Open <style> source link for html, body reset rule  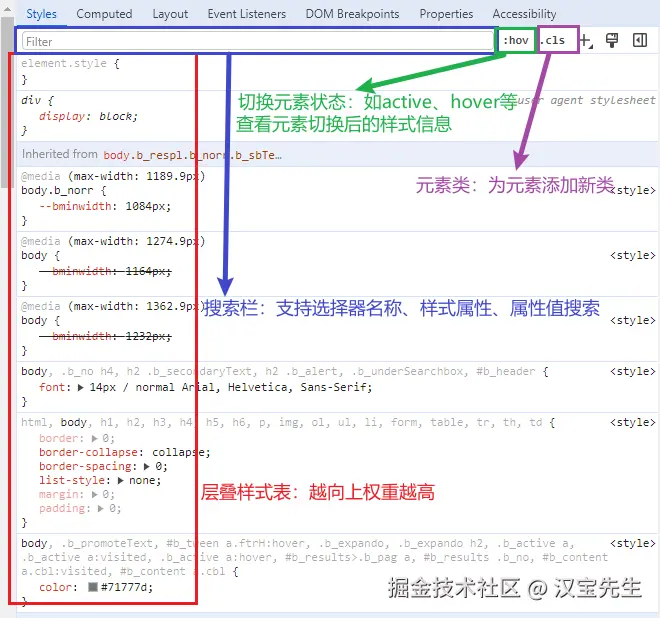point(633,422)
